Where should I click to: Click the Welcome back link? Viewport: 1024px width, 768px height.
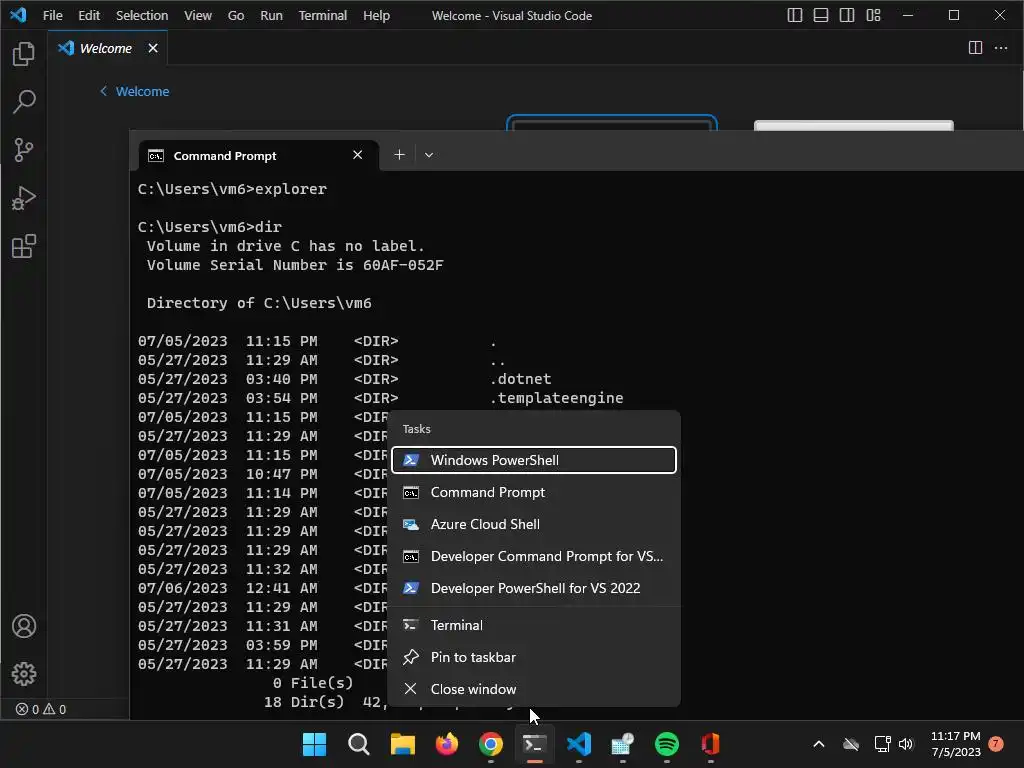pyautogui.click(x=135, y=91)
